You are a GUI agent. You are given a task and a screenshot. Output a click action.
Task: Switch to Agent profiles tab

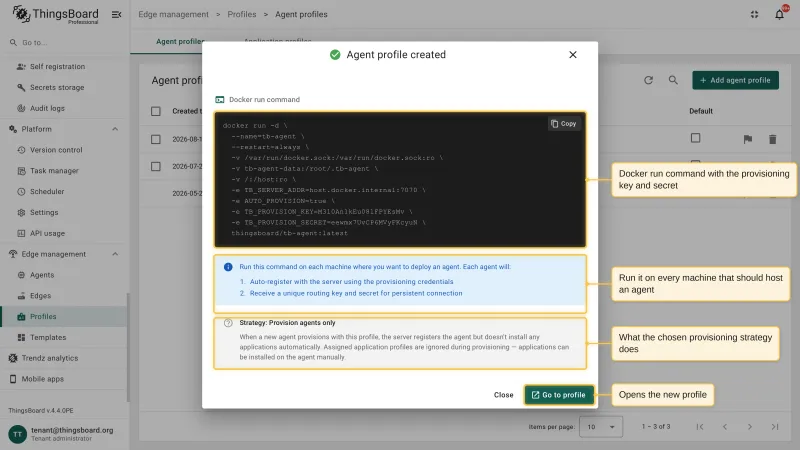[180, 41]
